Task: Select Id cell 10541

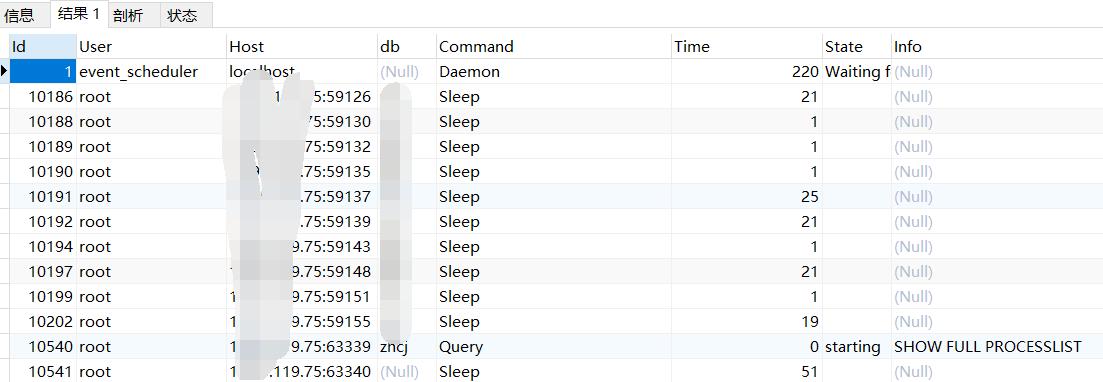Action: (43, 371)
